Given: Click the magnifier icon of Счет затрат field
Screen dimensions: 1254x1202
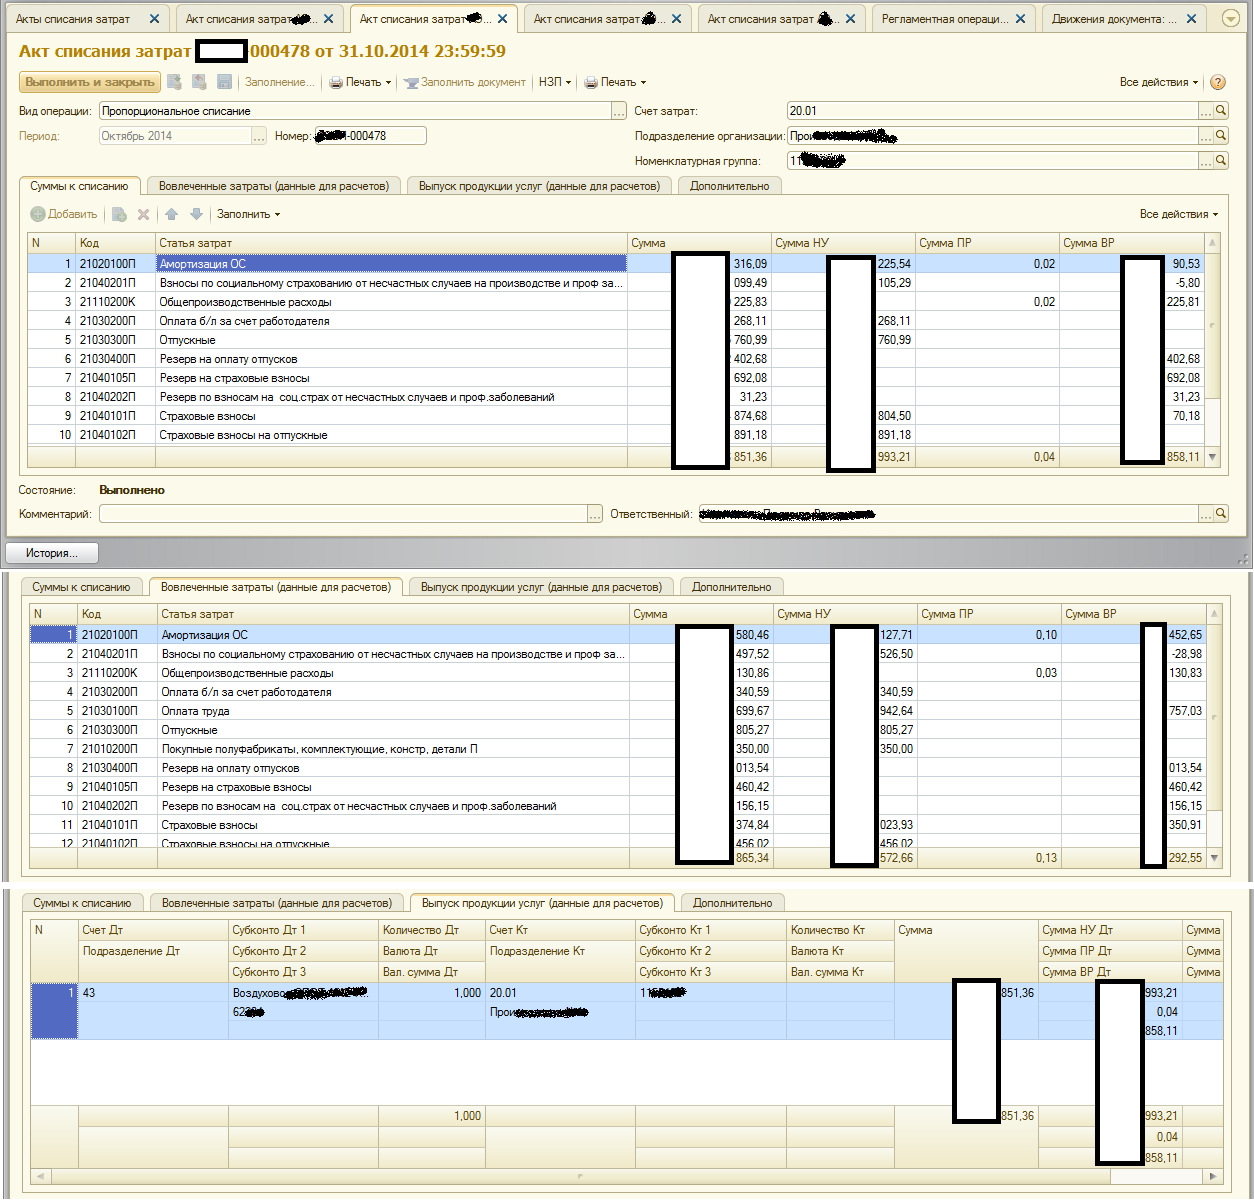Looking at the screenshot, I should click(1221, 111).
